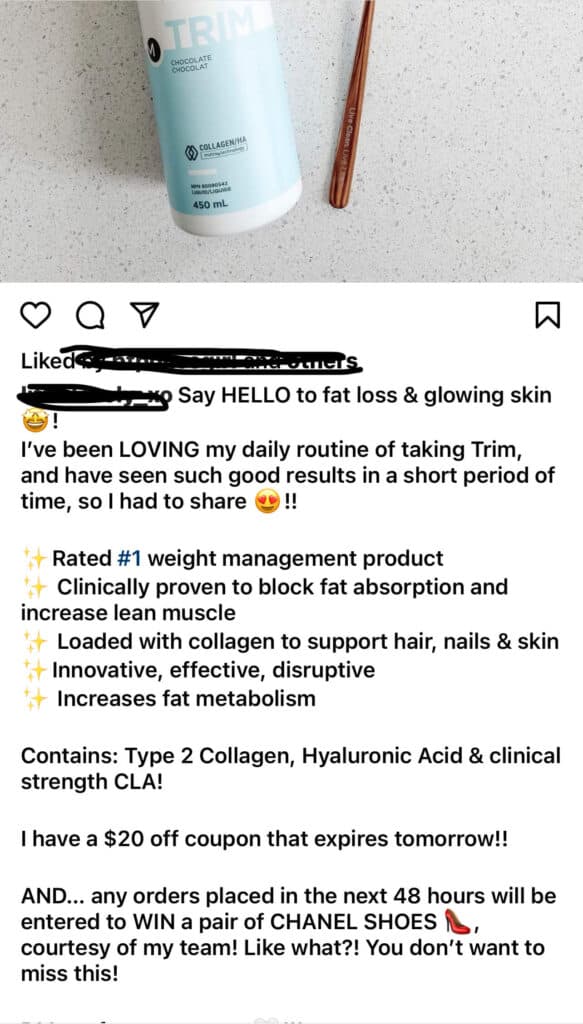
Task: Tap sparkle beside Innovative, effective, disruptive
Action: click(x=34, y=671)
